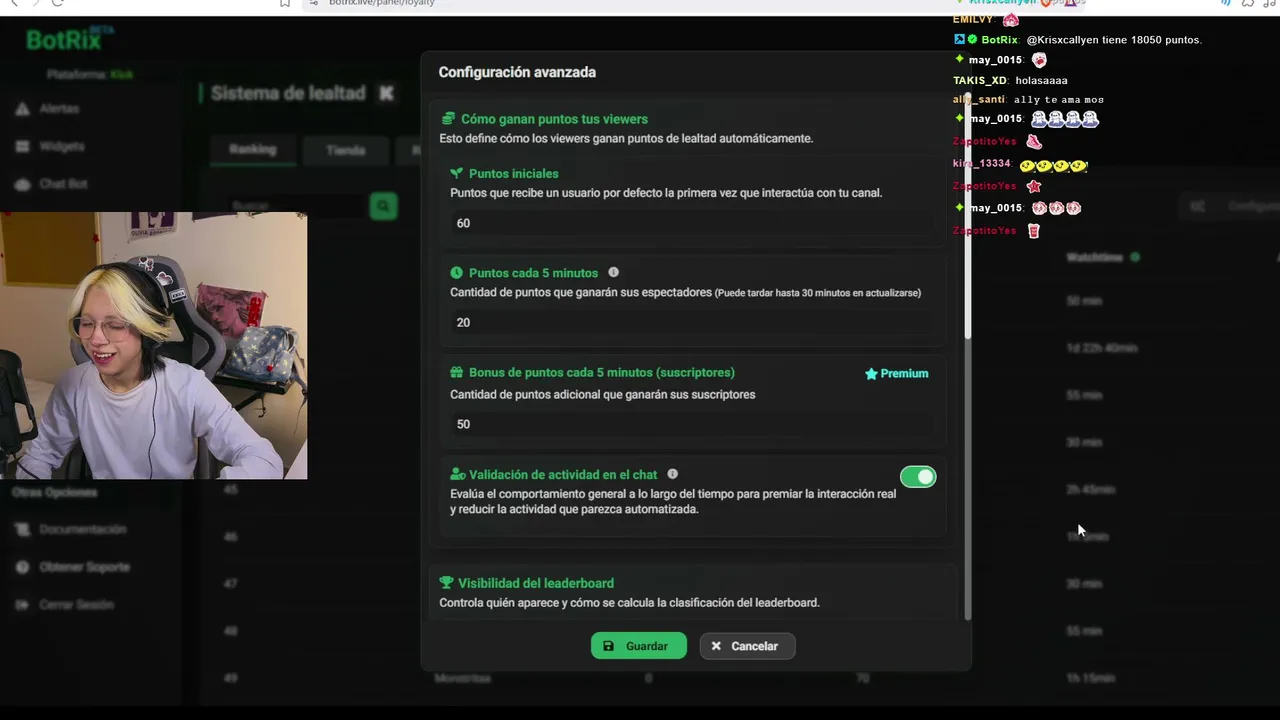Click the Kick logo beside Sistema de lealtad
Screen dimensions: 1280x720
tap(387, 93)
